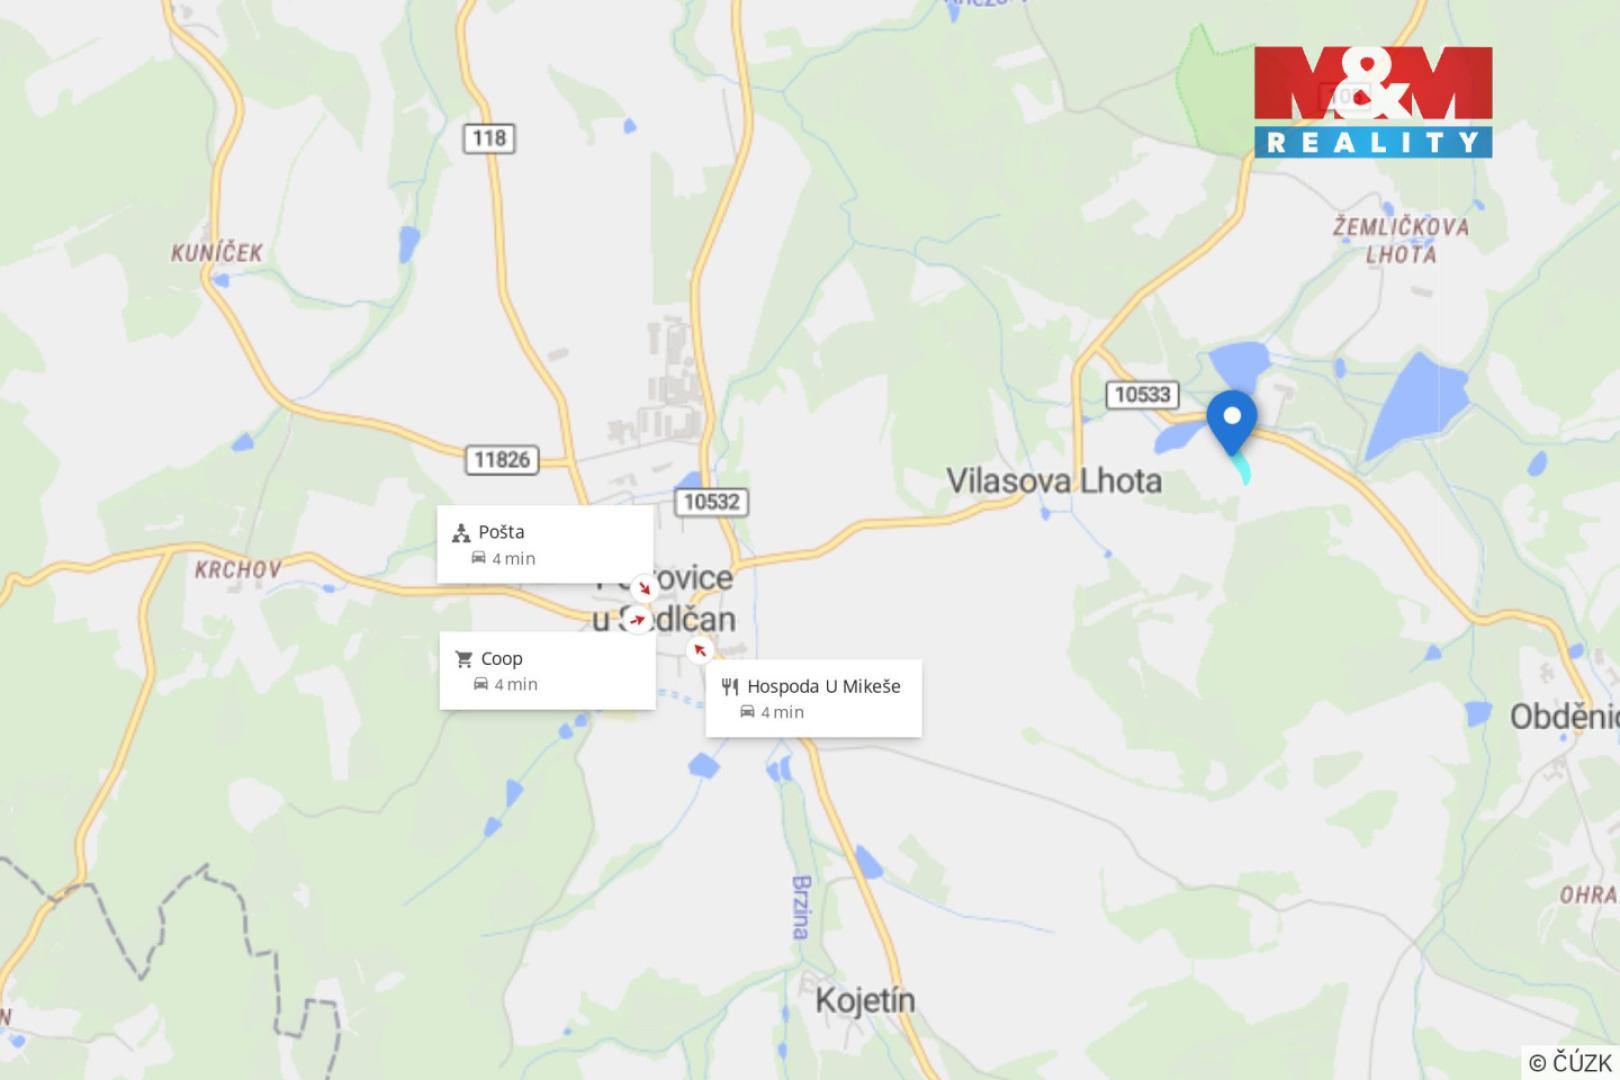The image size is (1620, 1080).
Task: Click the M&M Reality logo
Action: tap(1373, 102)
